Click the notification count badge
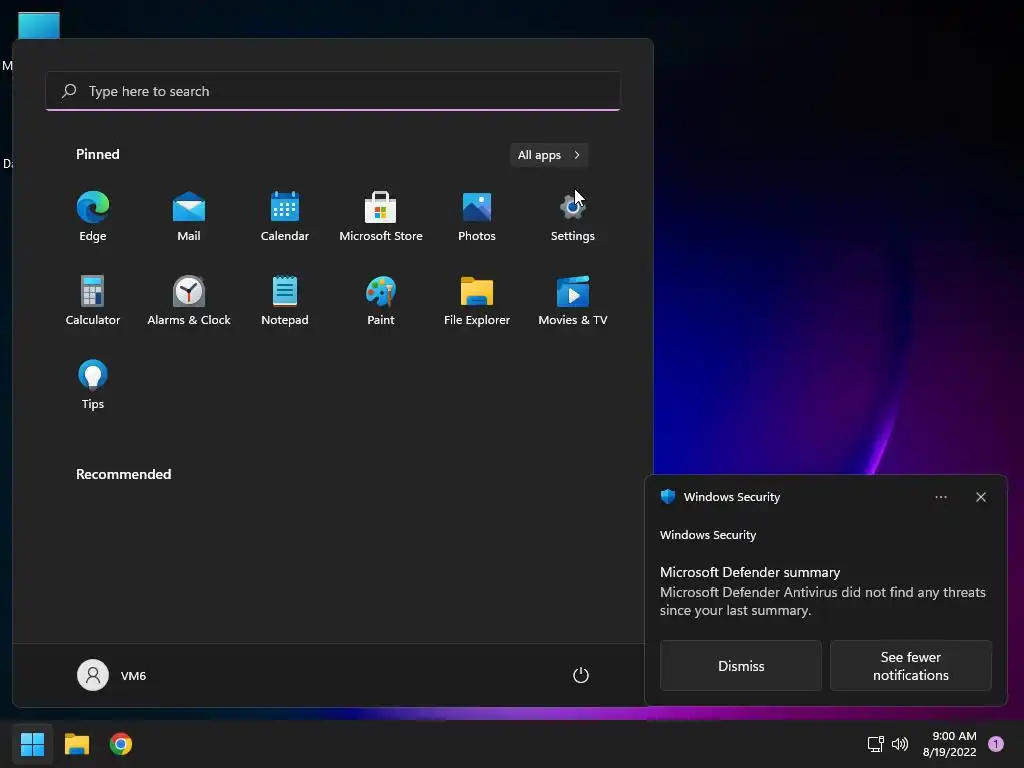This screenshot has width=1024, height=768. 996,744
